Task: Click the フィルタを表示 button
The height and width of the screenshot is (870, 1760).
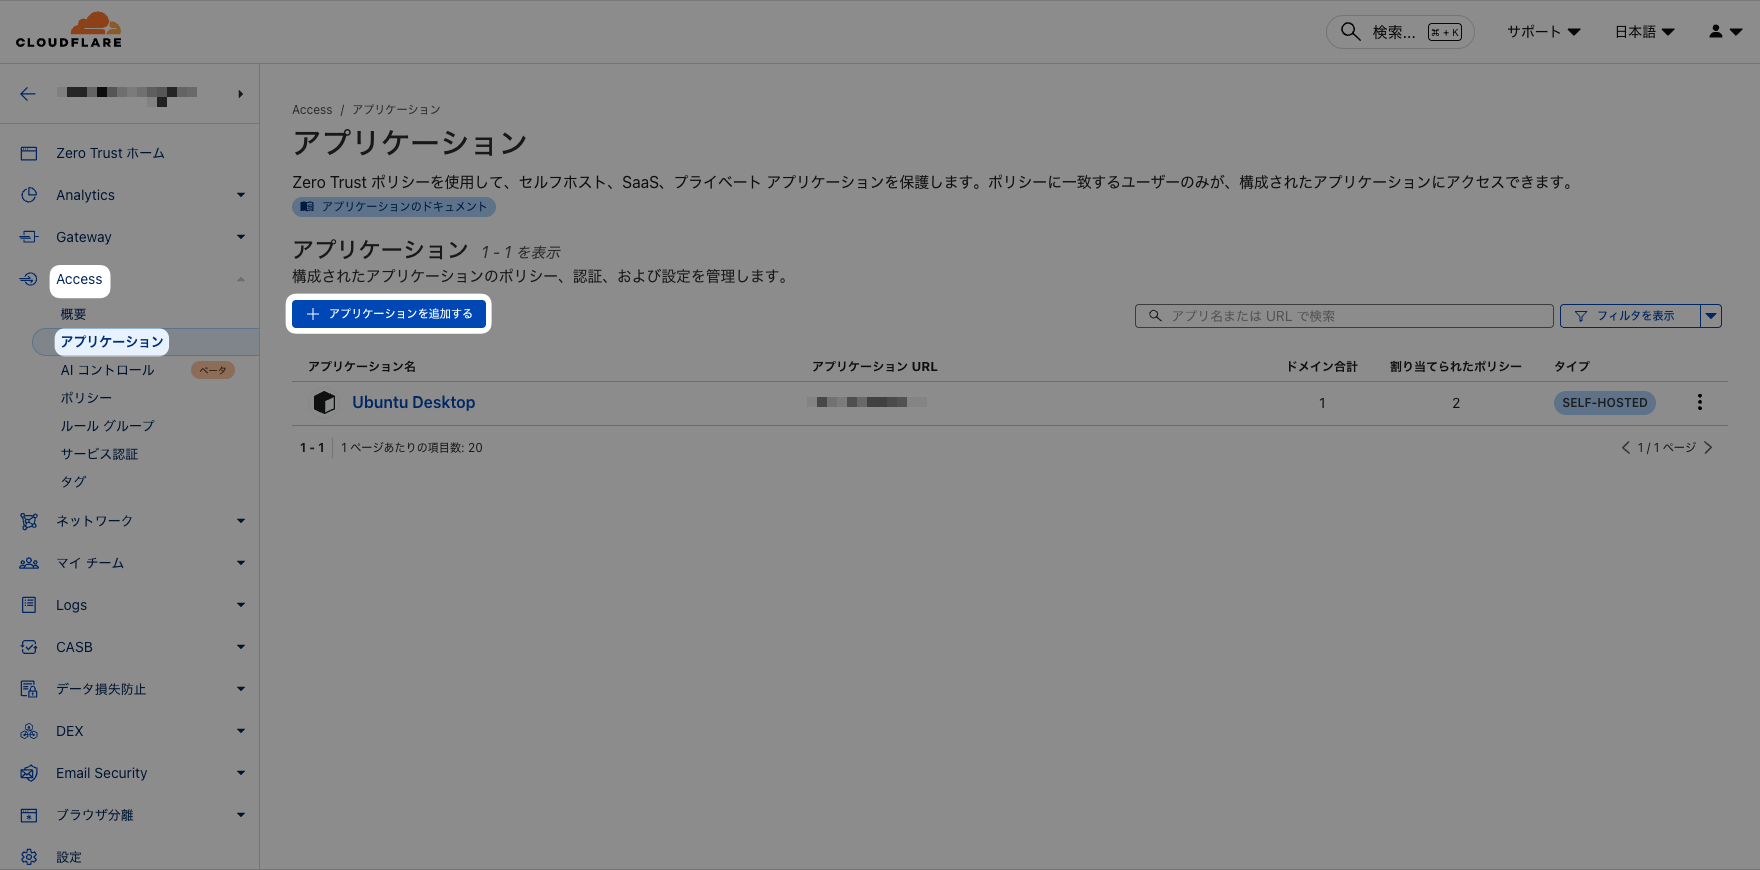Action: [x=1630, y=316]
